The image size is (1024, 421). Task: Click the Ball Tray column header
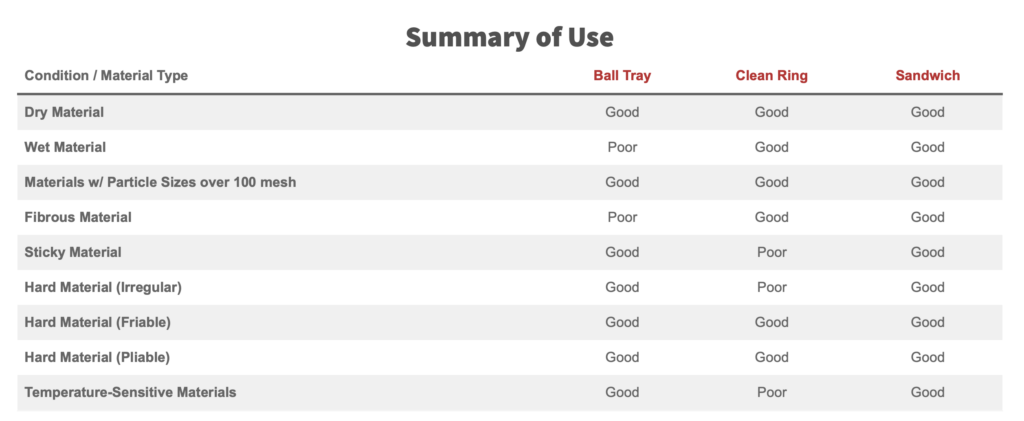622,76
